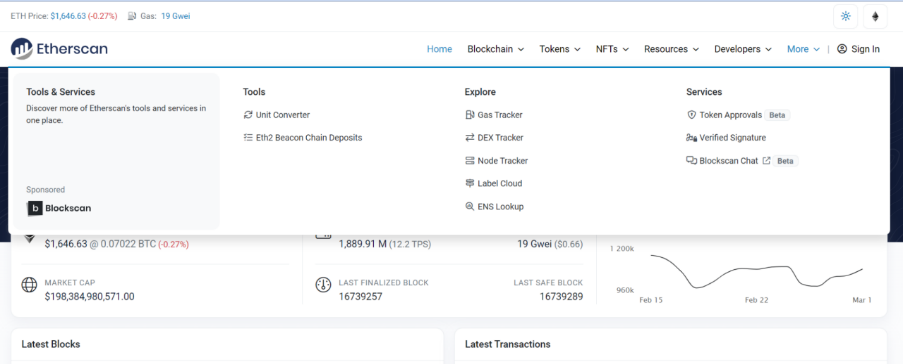Click the Tools & Services heading
Image resolution: width=903 pixels, height=364 pixels.
click(x=60, y=92)
